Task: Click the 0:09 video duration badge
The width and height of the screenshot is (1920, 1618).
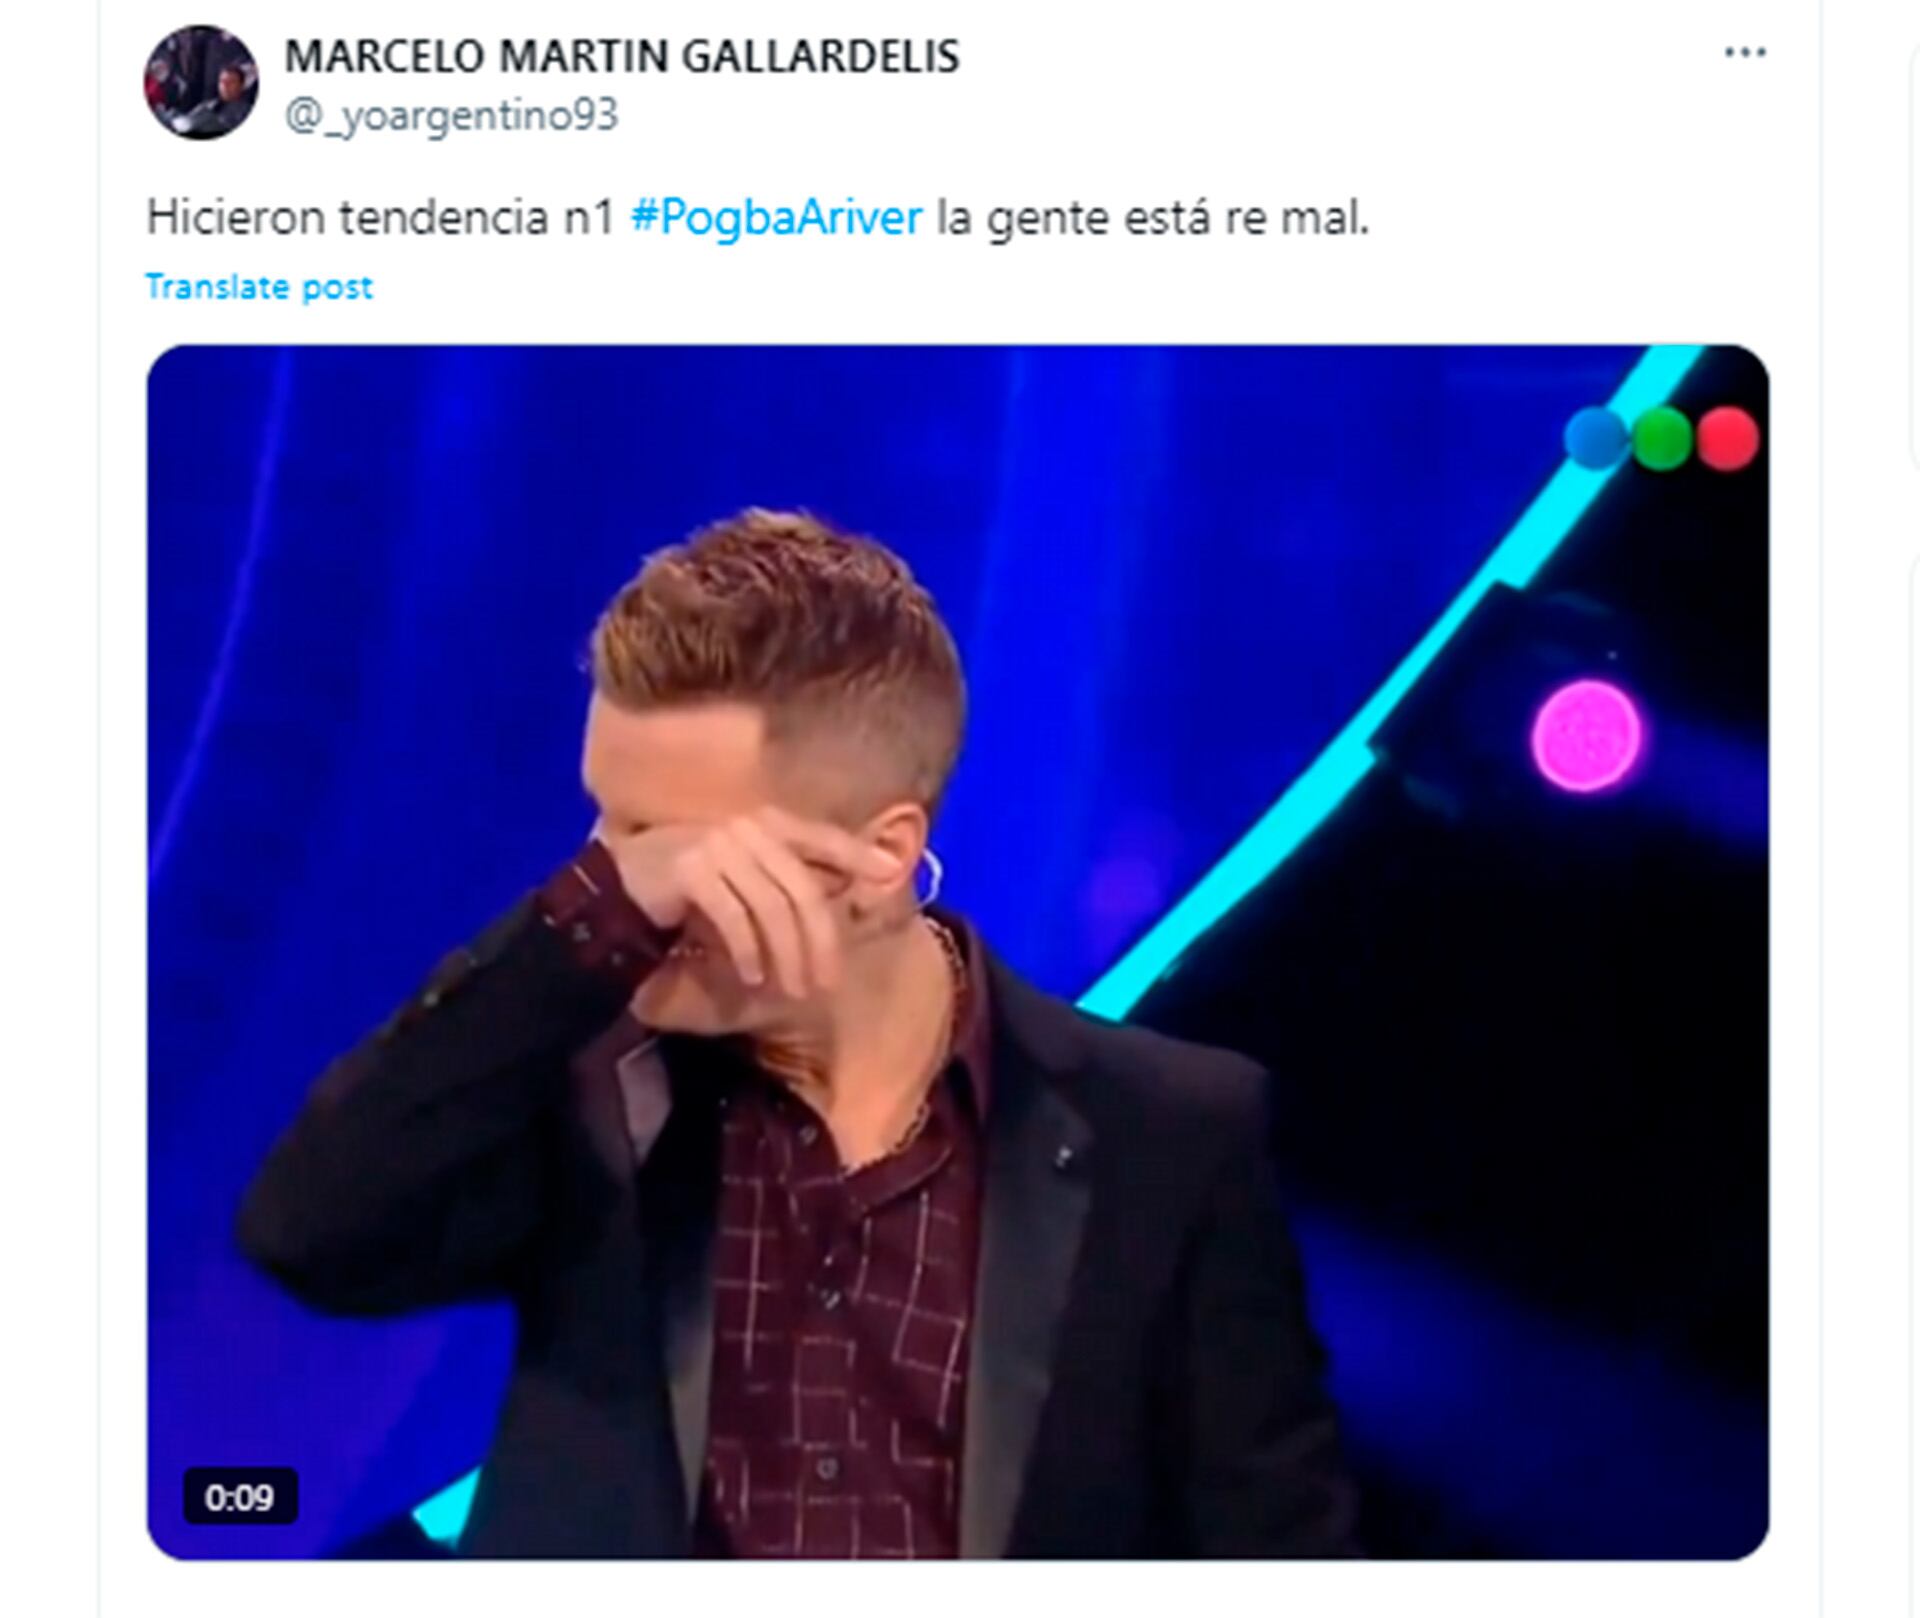Action: click(x=240, y=1497)
